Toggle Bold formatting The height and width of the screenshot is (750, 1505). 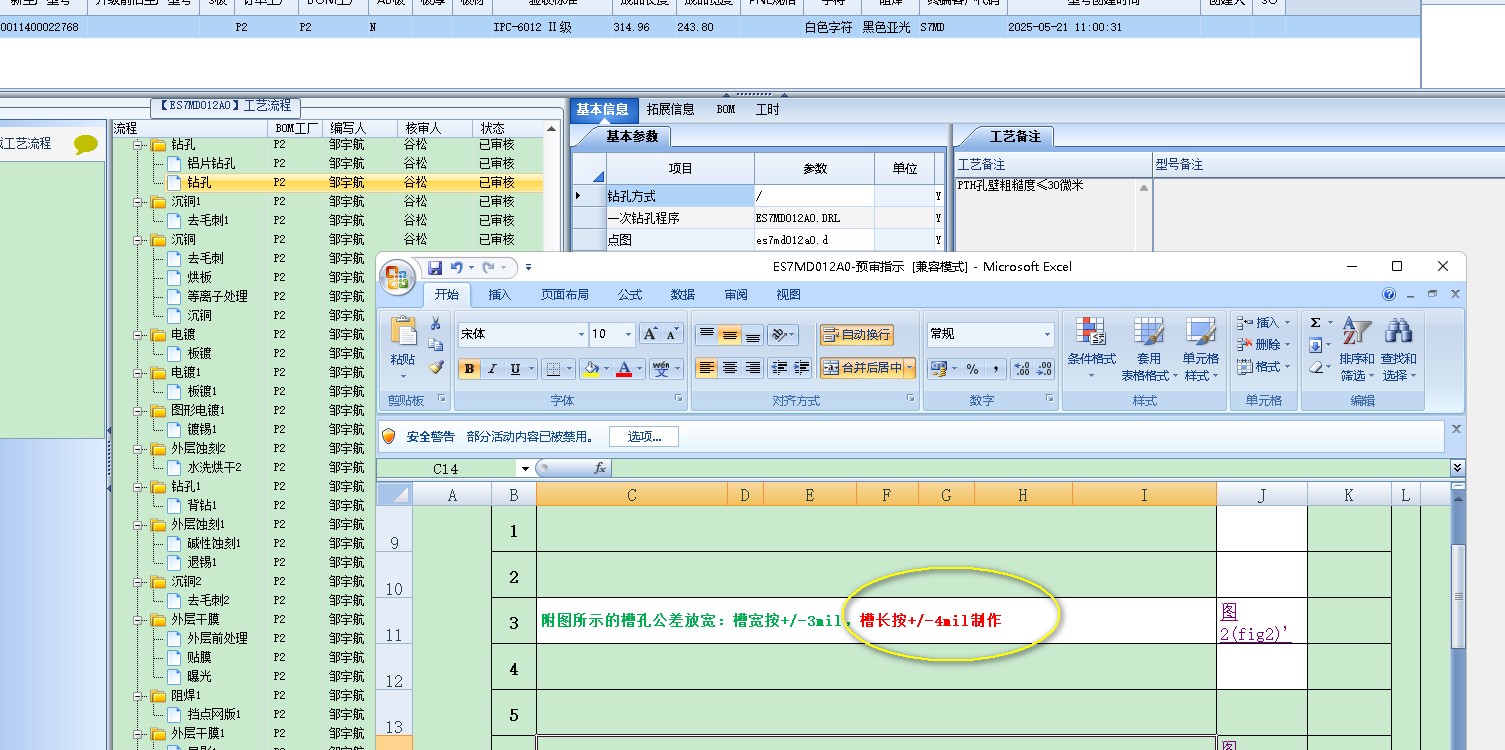click(469, 369)
